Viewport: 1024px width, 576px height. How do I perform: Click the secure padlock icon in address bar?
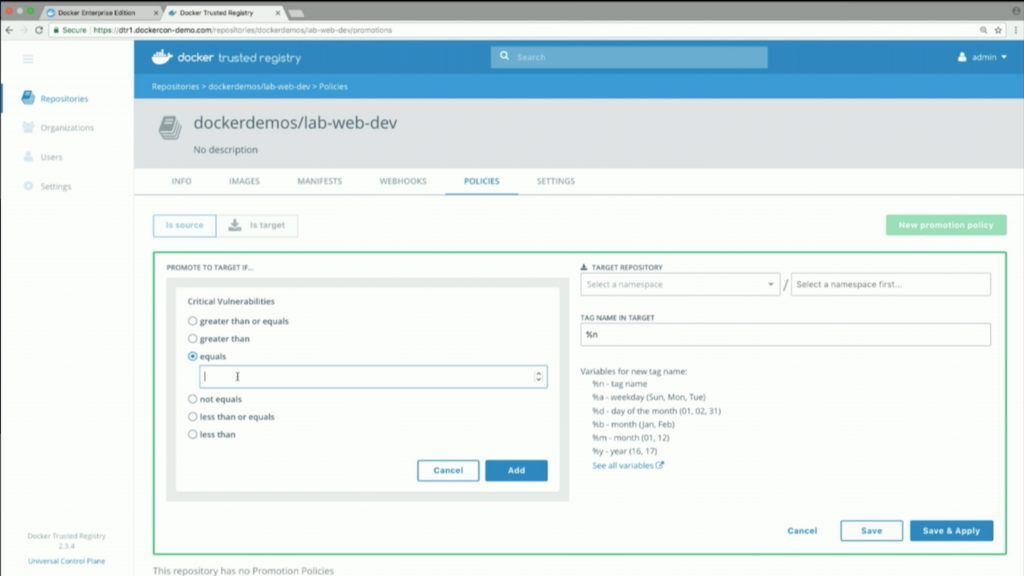[56, 30]
